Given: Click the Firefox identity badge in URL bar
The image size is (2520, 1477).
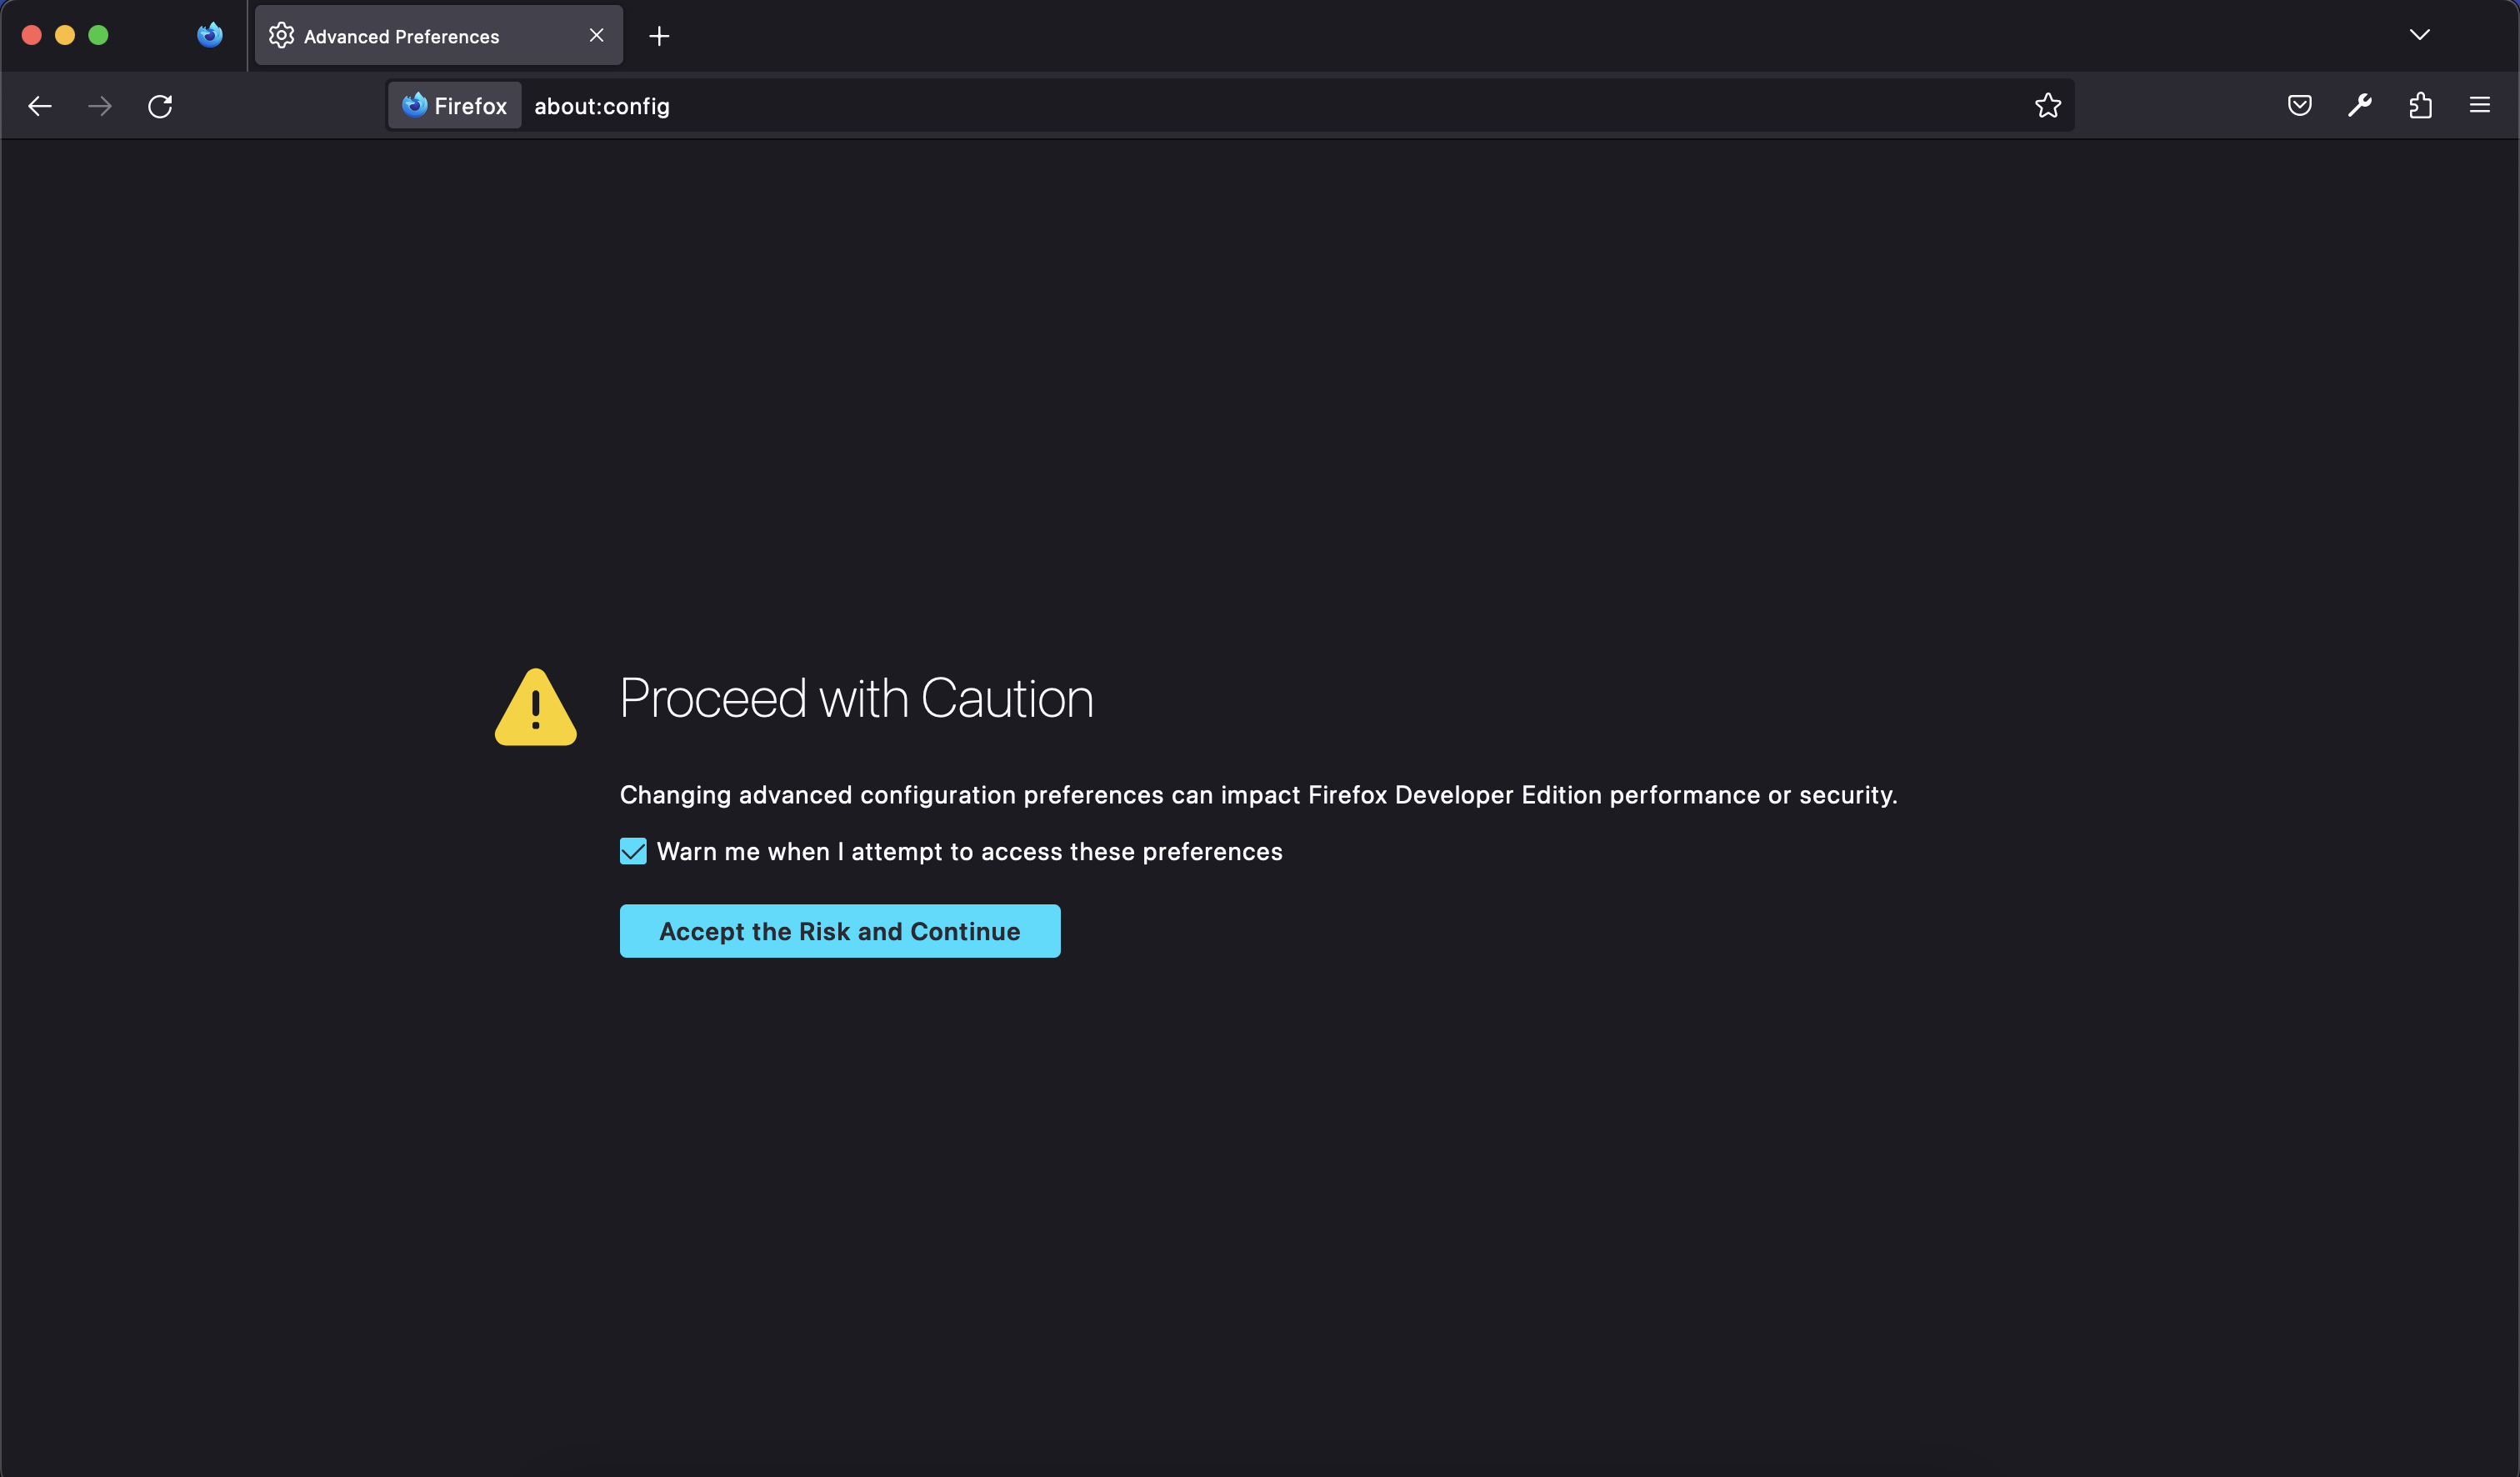Looking at the screenshot, I should coord(455,106).
